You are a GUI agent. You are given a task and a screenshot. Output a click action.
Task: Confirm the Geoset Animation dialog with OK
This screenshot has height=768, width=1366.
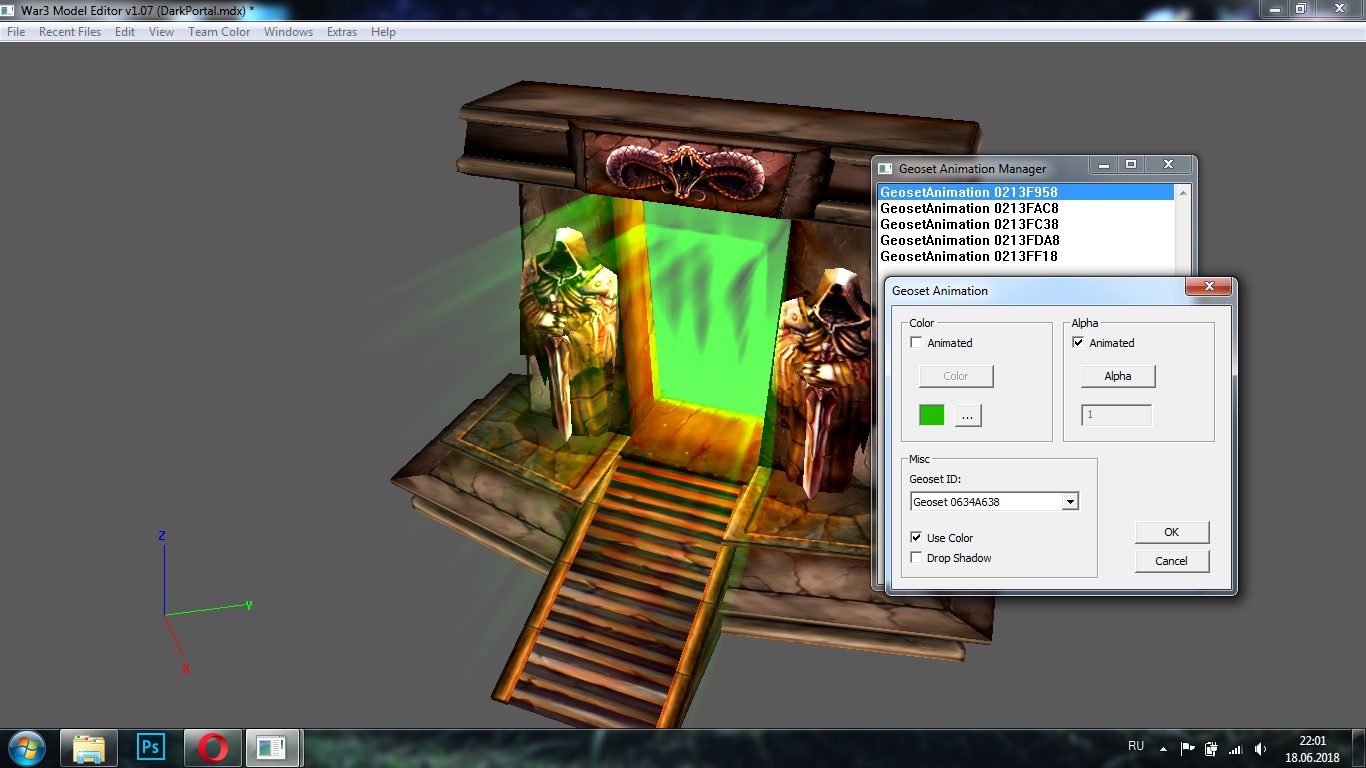[1172, 532]
